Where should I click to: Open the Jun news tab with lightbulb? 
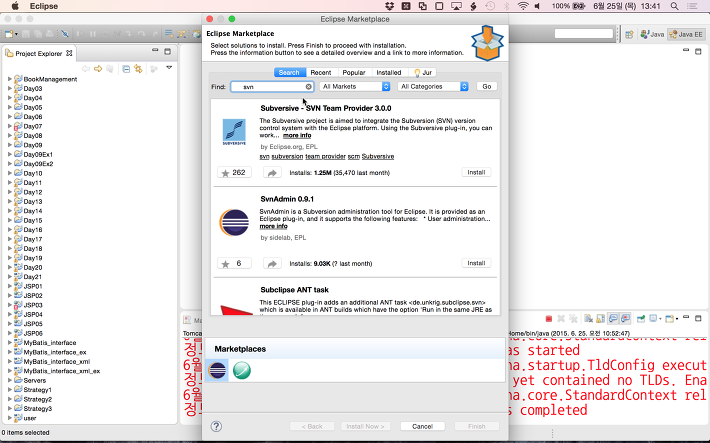(x=422, y=72)
